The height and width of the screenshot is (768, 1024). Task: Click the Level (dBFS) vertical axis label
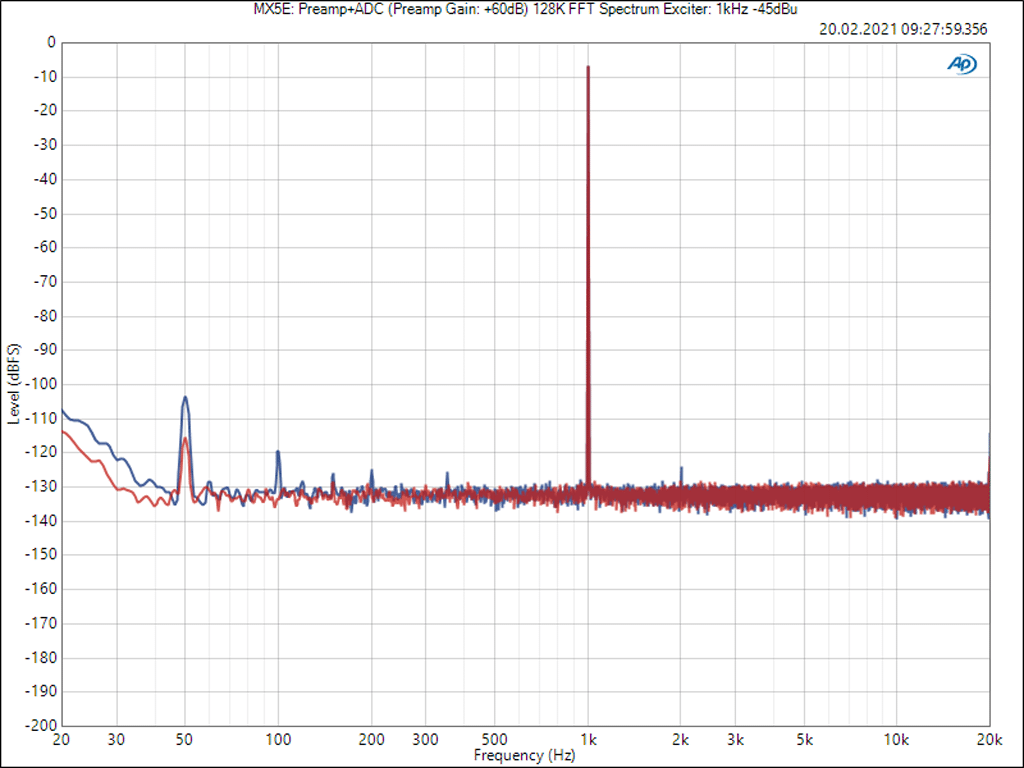(14, 384)
